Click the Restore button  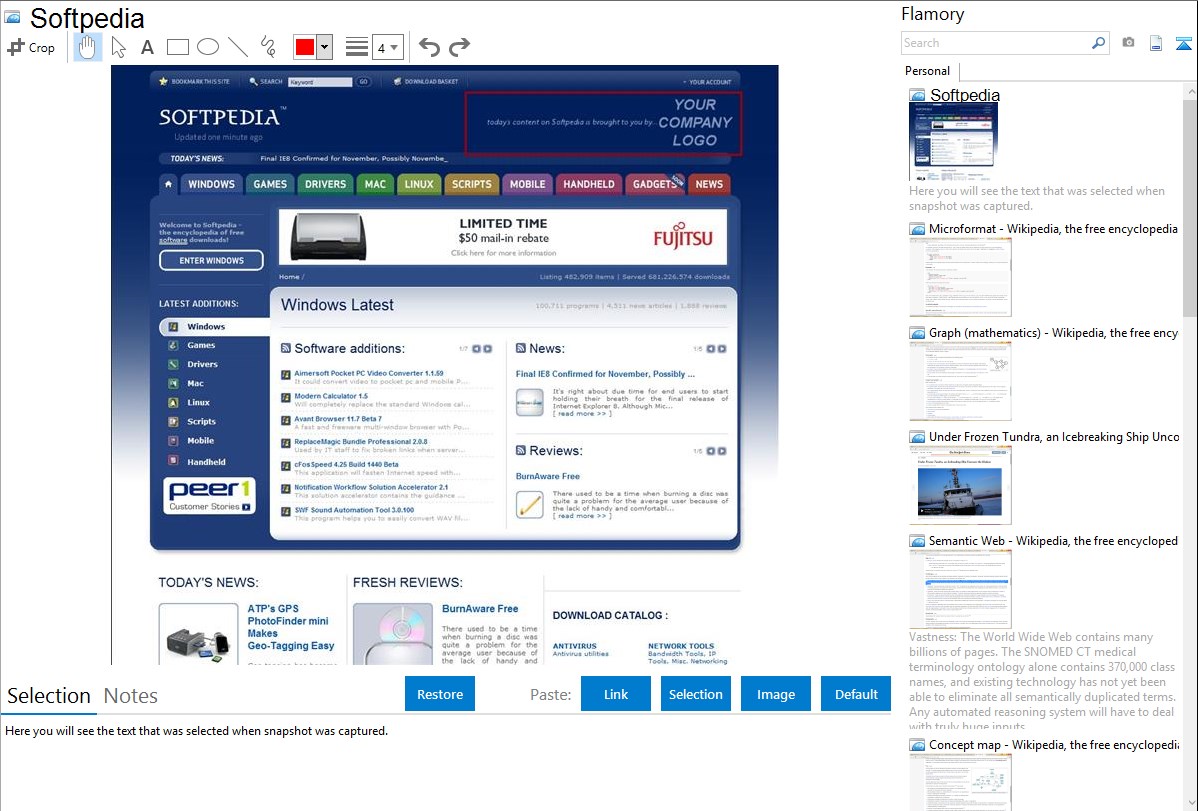point(440,694)
